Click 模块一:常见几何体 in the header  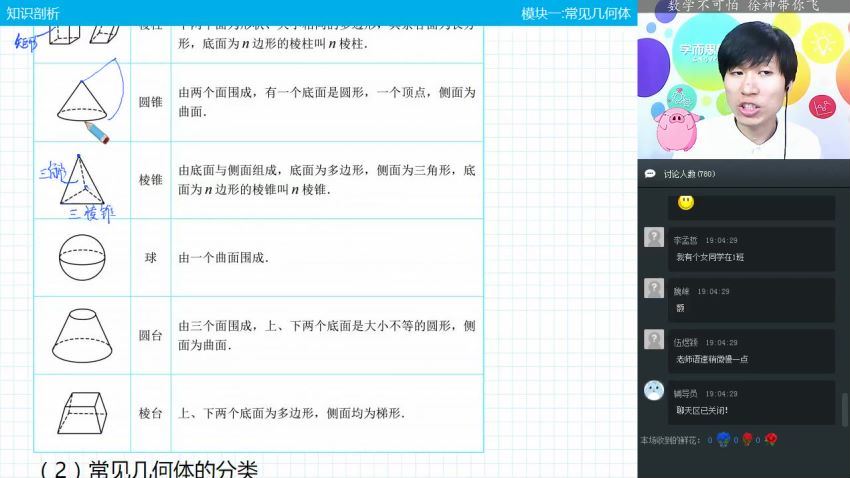click(576, 14)
